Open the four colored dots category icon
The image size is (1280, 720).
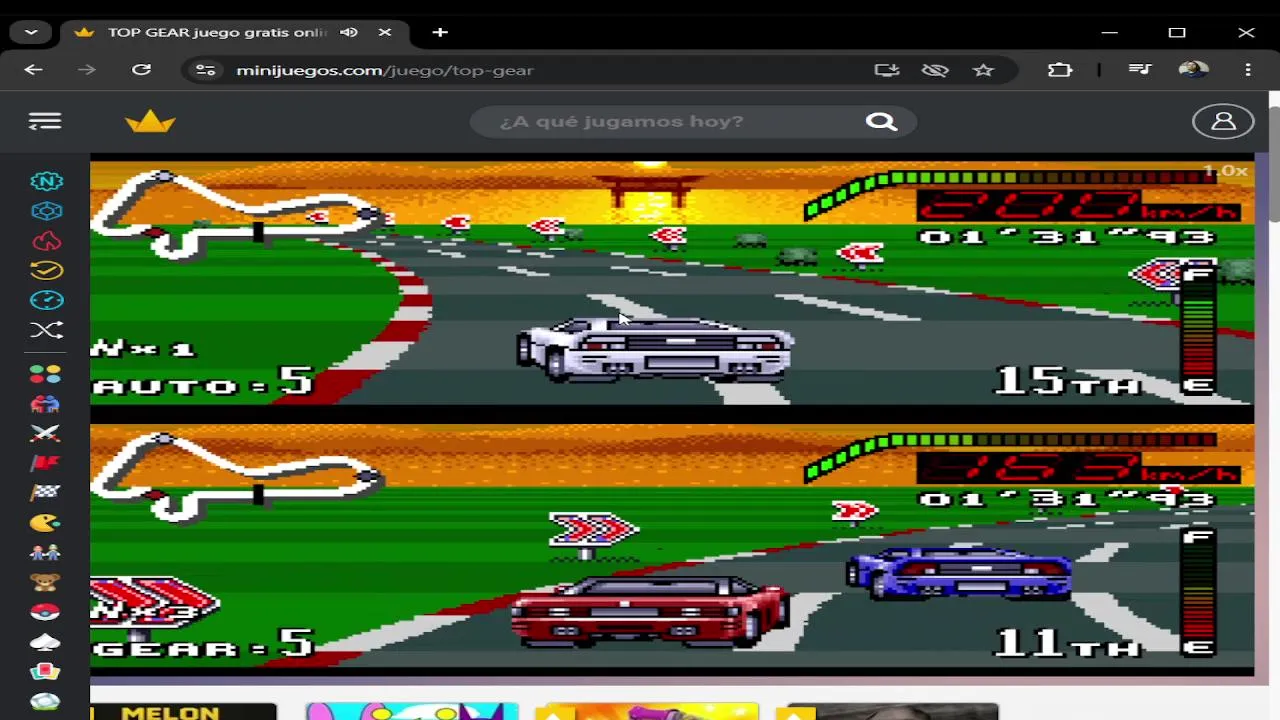pos(45,374)
